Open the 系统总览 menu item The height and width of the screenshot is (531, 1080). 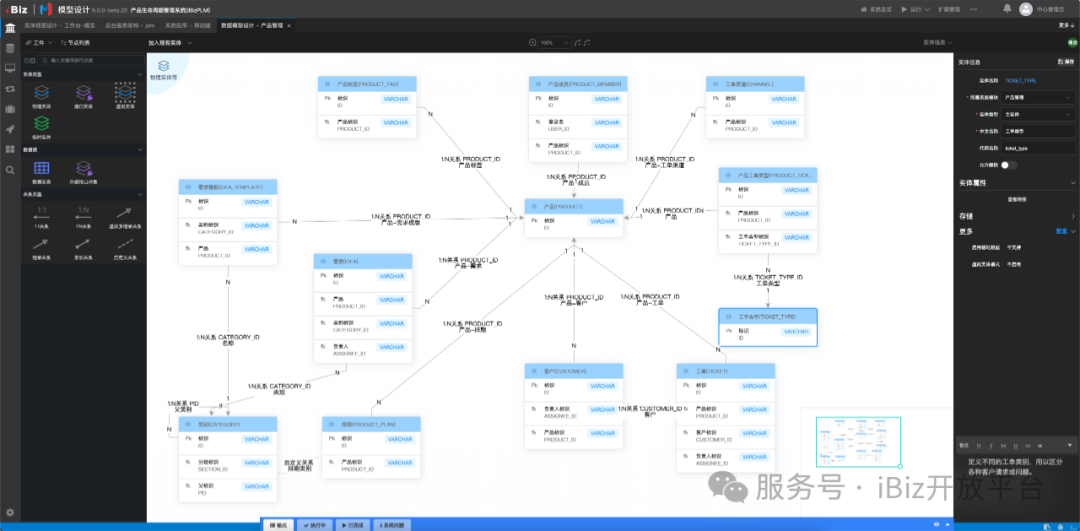(x=876, y=10)
